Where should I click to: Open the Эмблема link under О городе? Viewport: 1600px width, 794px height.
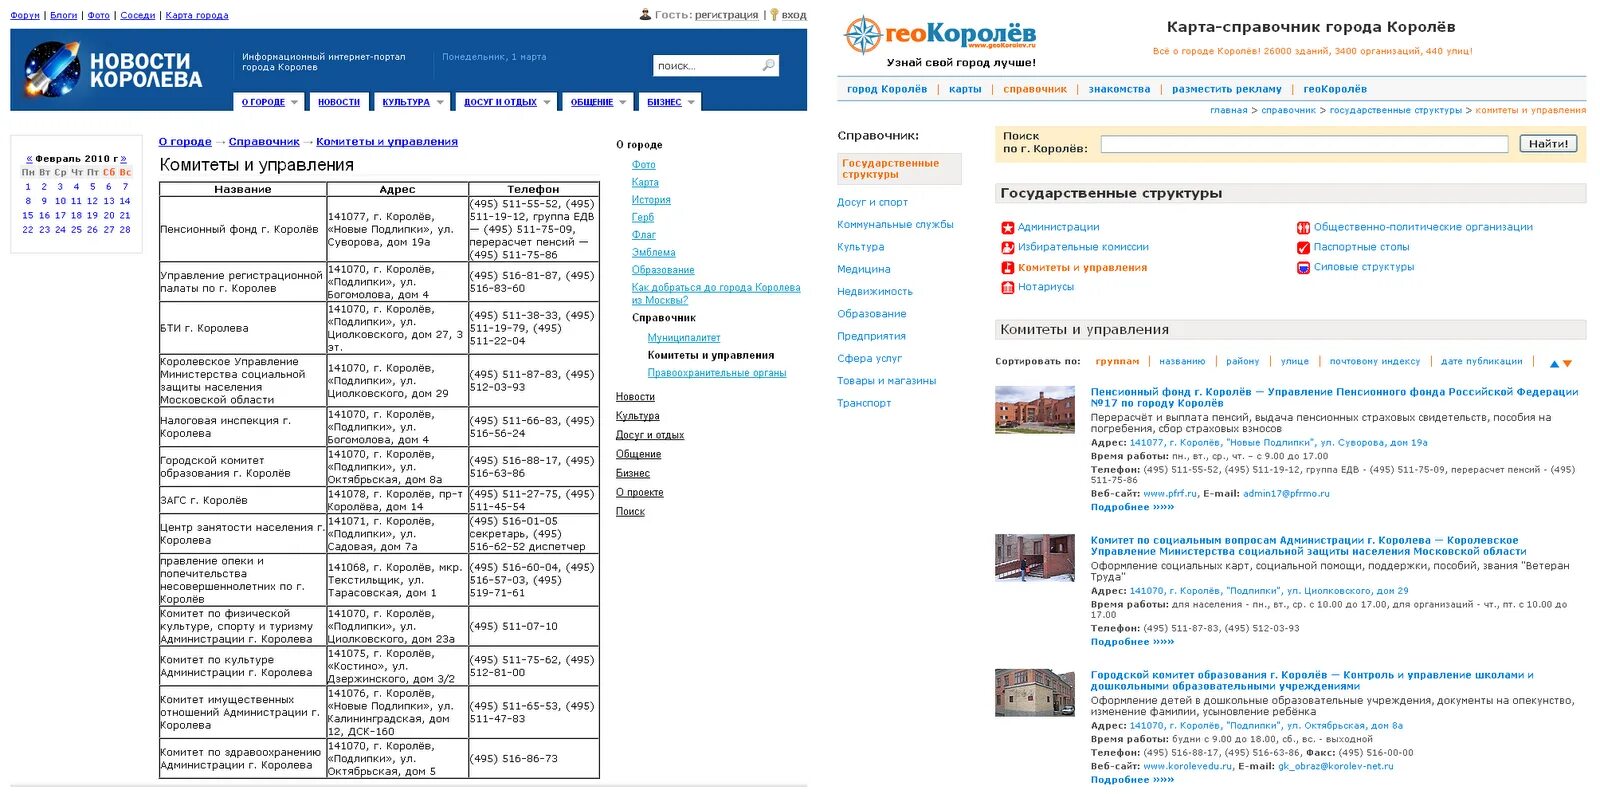(653, 253)
